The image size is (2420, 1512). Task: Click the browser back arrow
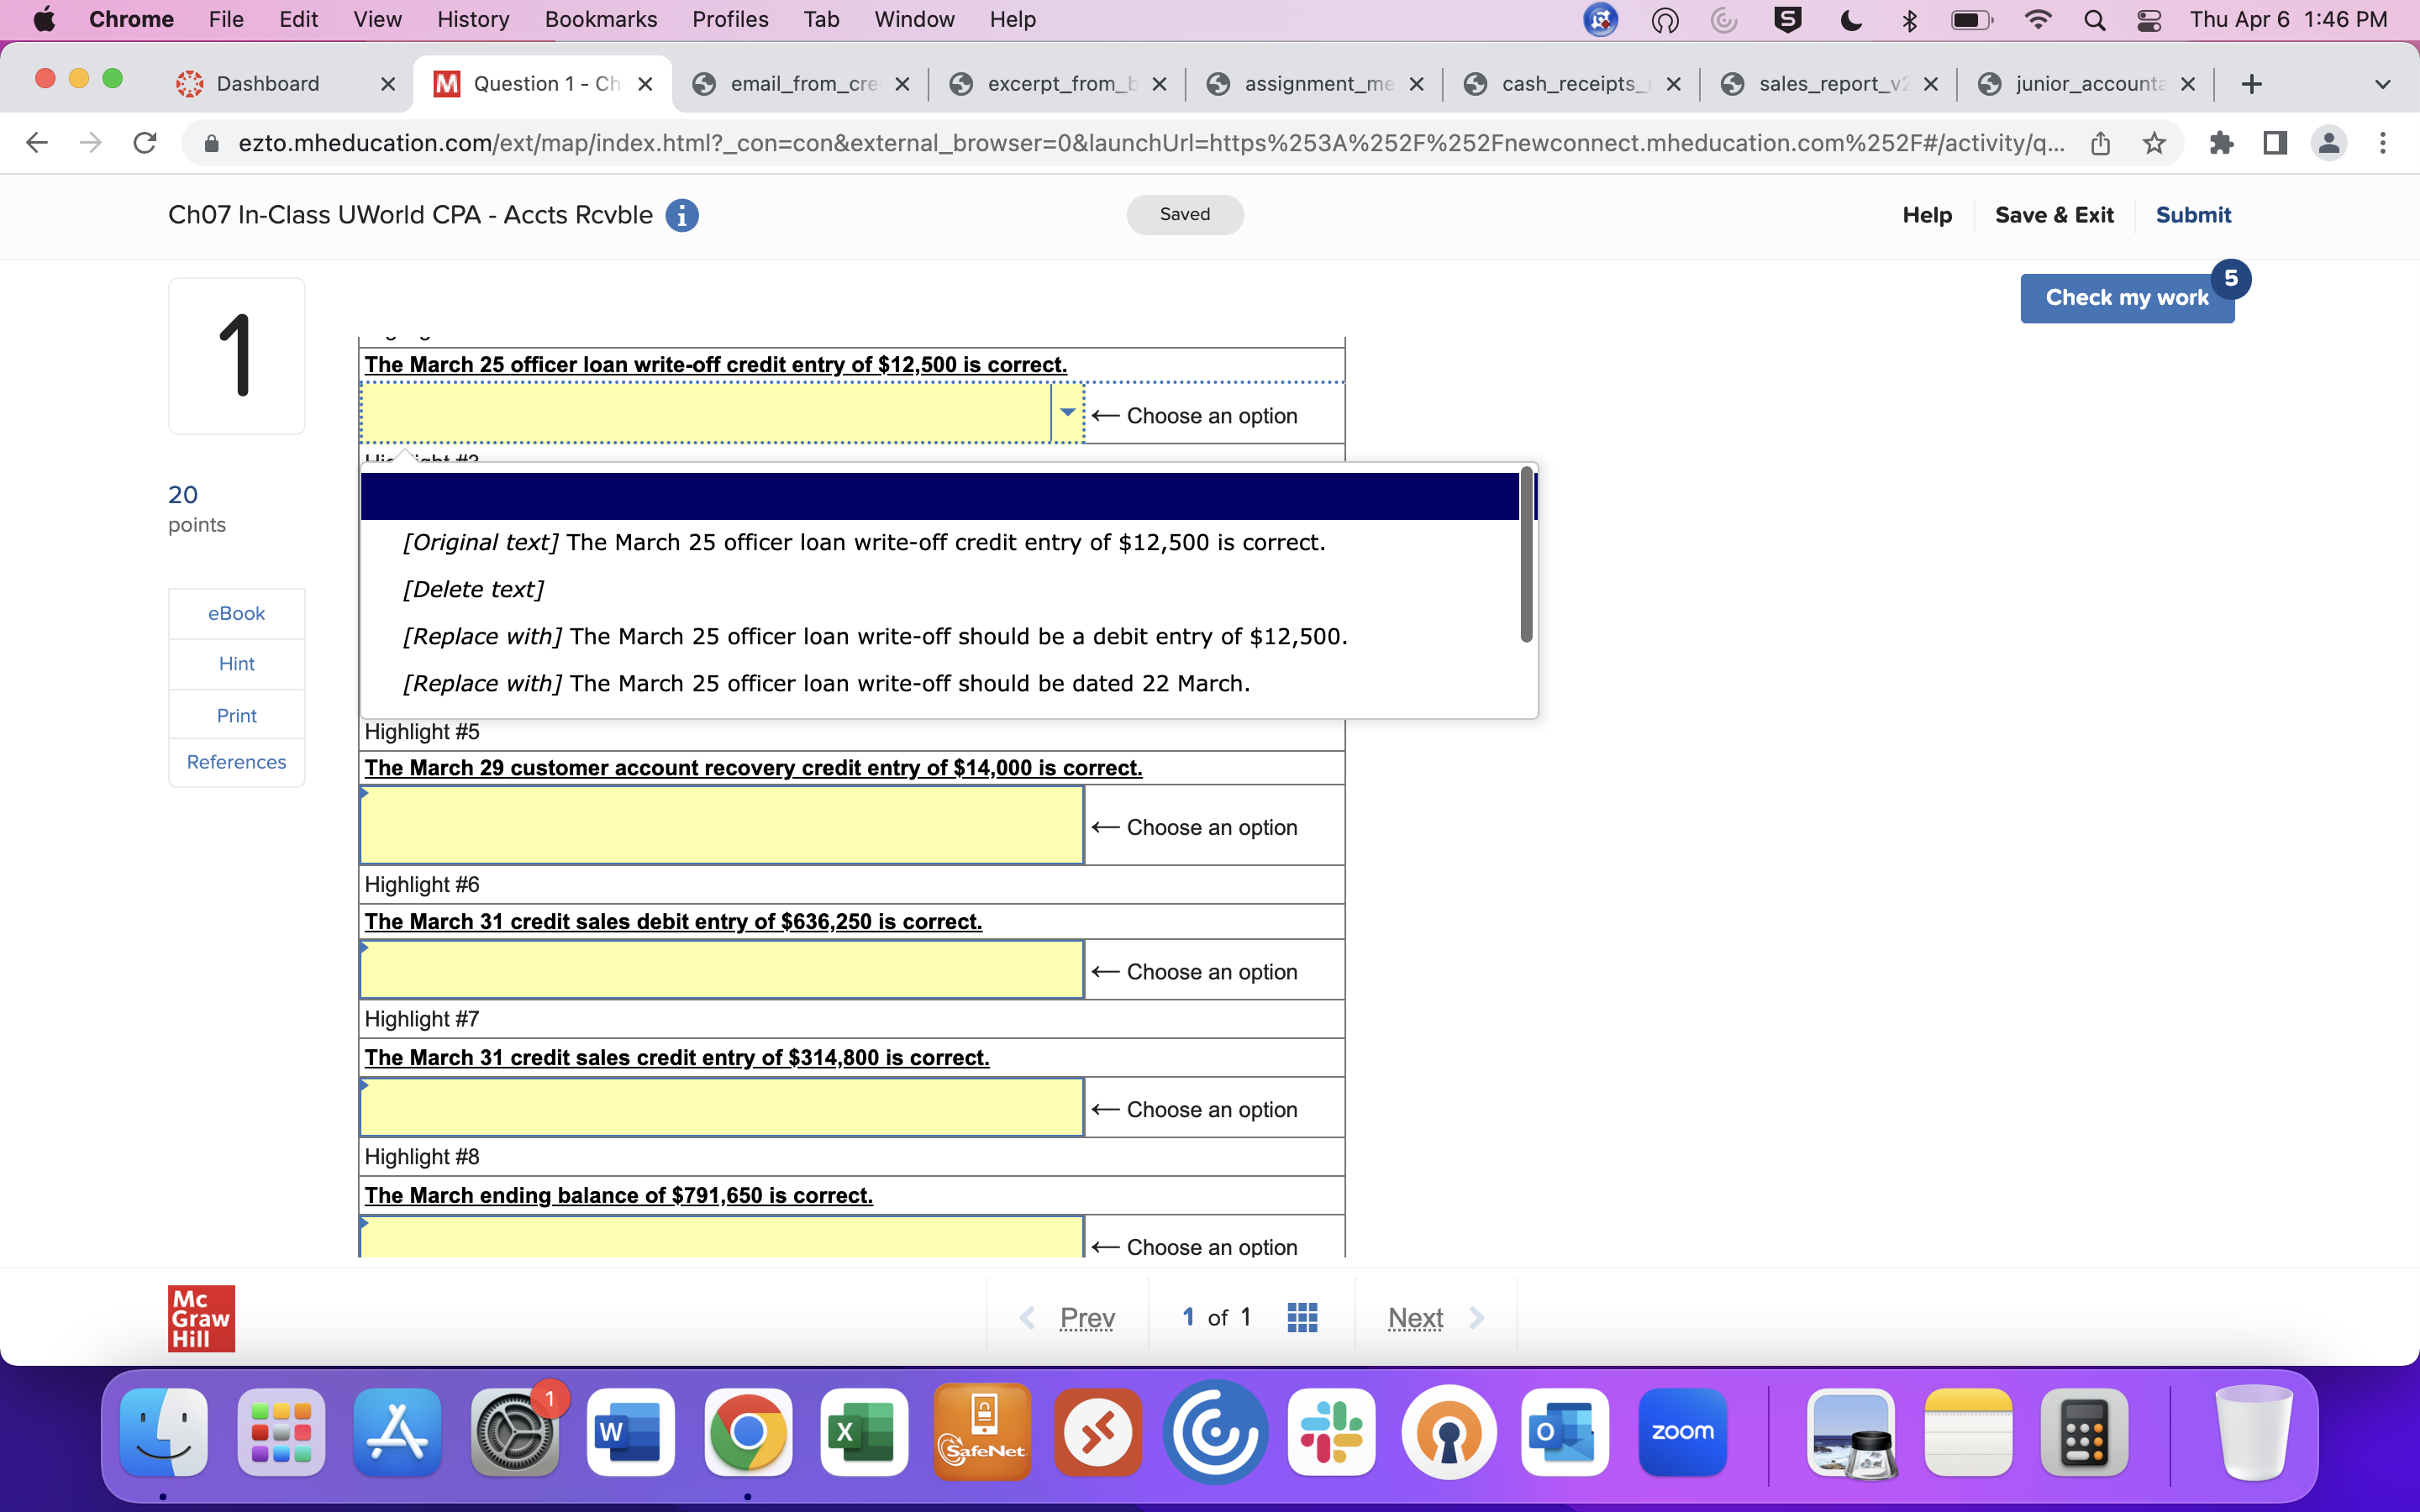(x=36, y=142)
